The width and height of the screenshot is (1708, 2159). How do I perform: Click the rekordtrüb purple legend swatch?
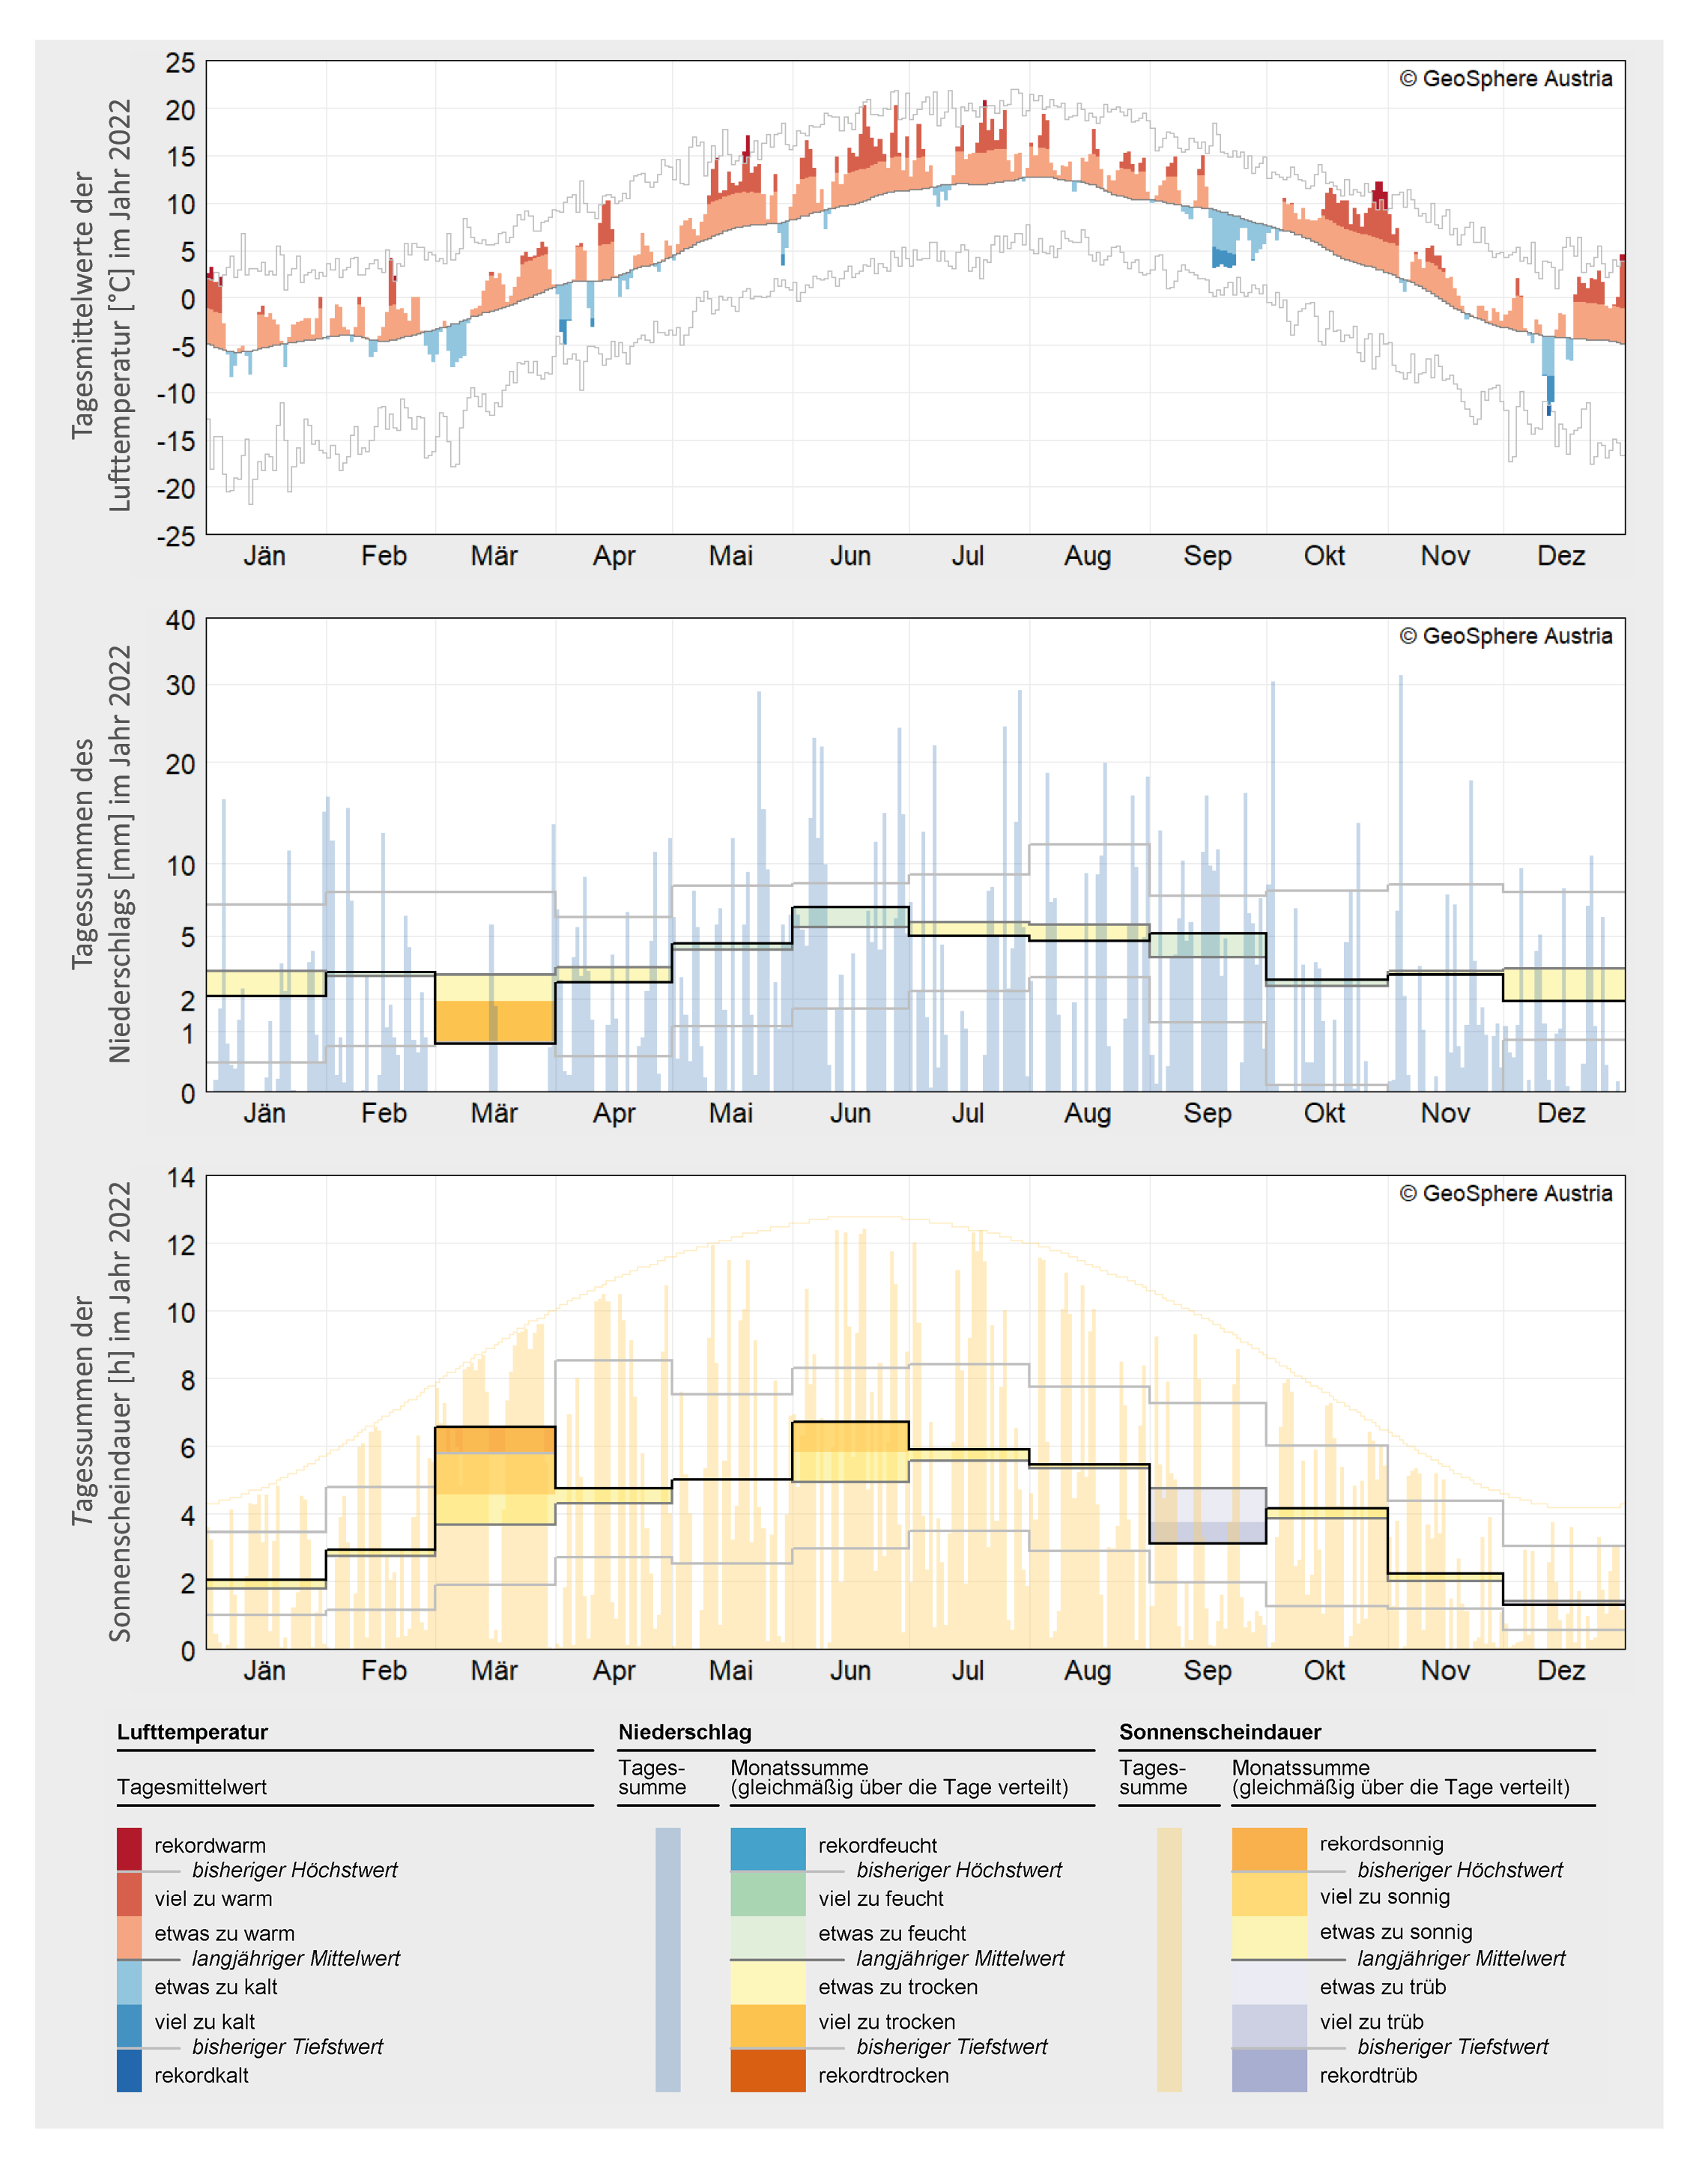point(1268,2070)
